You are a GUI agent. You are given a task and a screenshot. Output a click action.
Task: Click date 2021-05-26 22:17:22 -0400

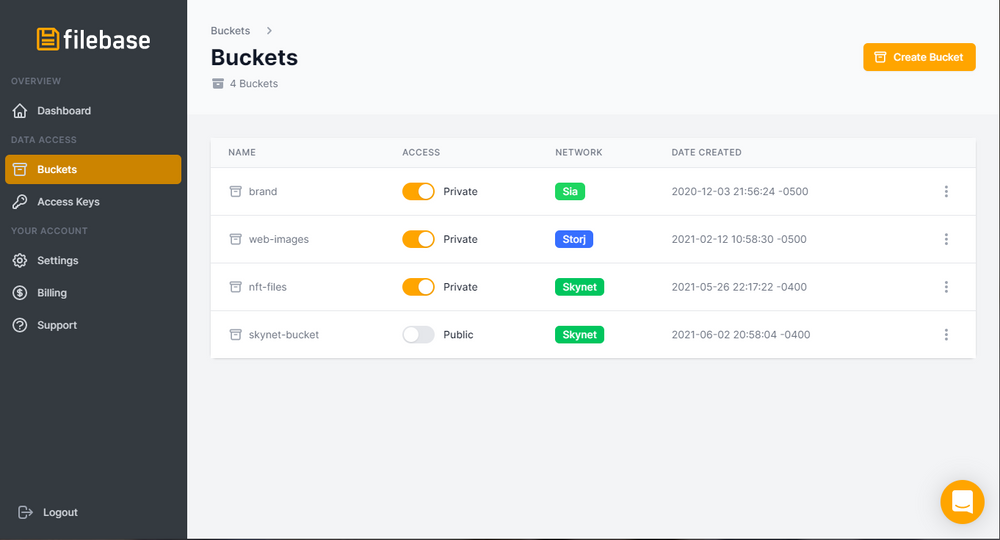click(x=739, y=287)
